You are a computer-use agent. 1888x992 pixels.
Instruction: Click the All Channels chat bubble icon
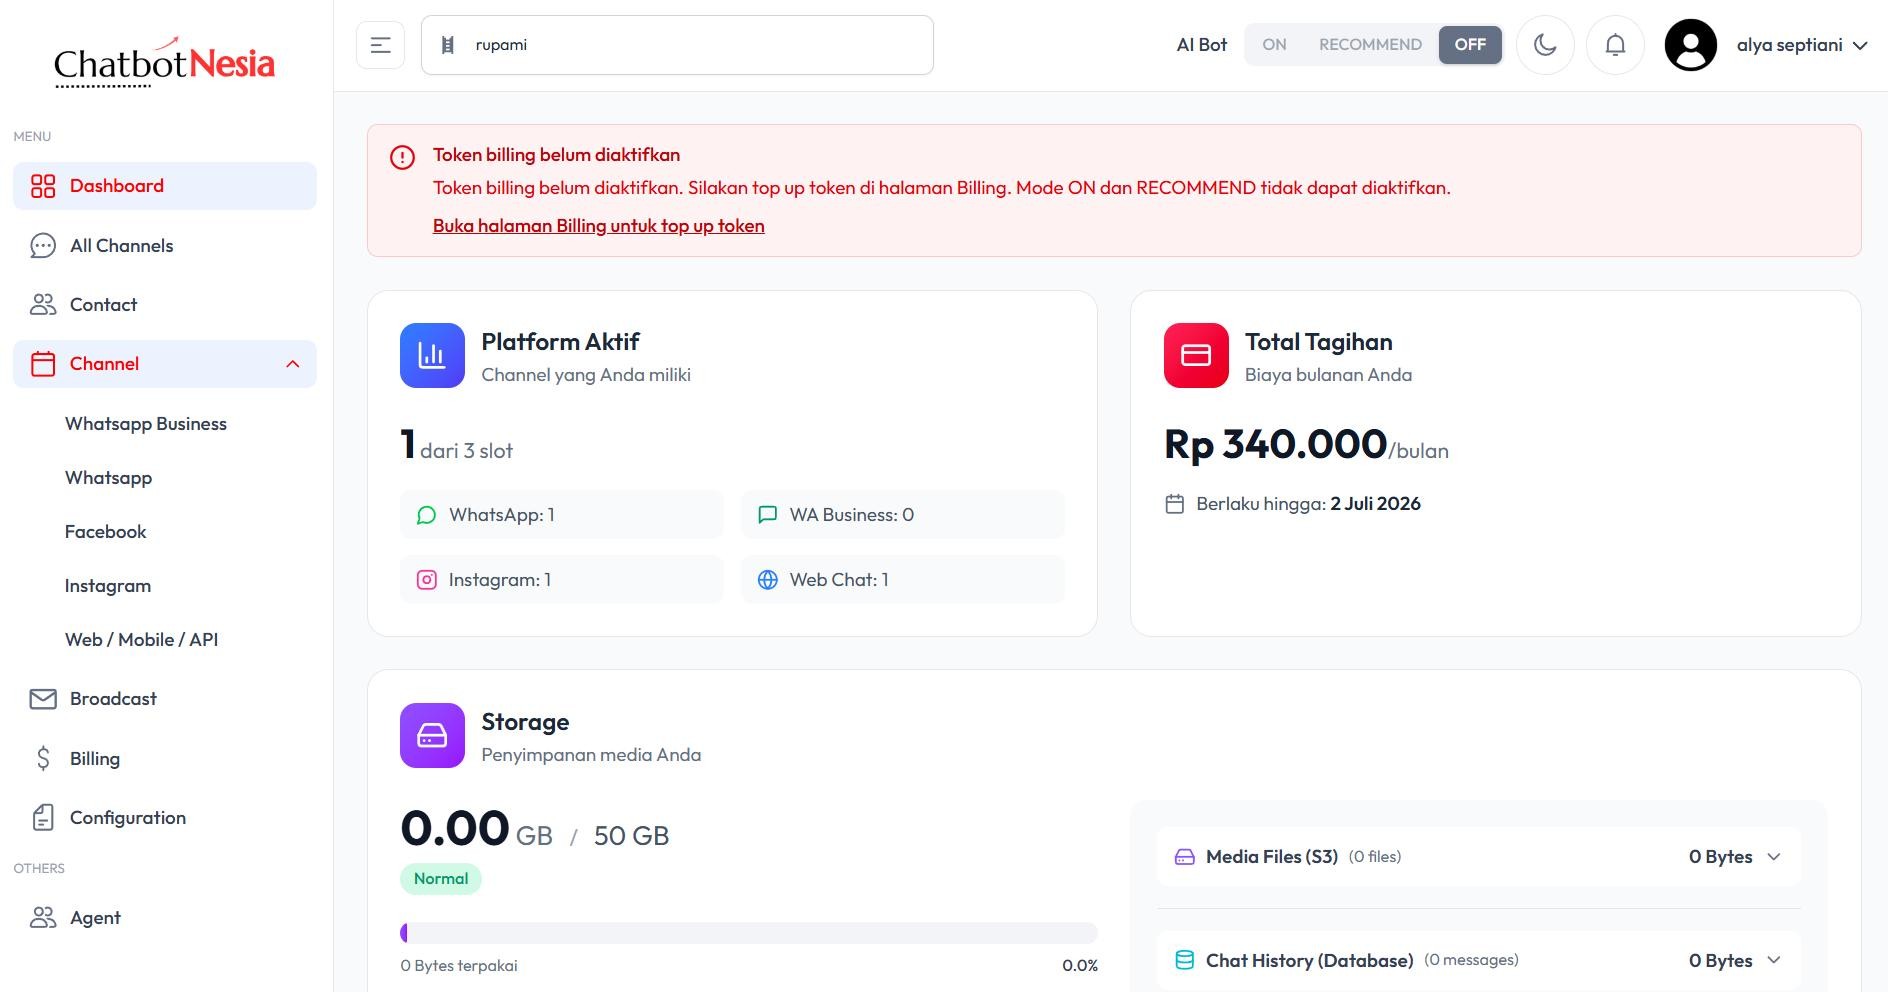coord(43,246)
